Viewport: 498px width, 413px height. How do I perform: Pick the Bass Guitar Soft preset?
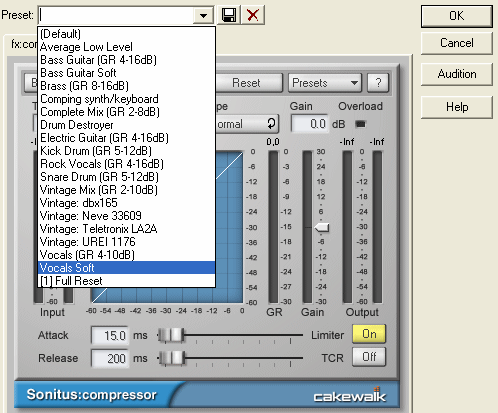tap(127, 73)
